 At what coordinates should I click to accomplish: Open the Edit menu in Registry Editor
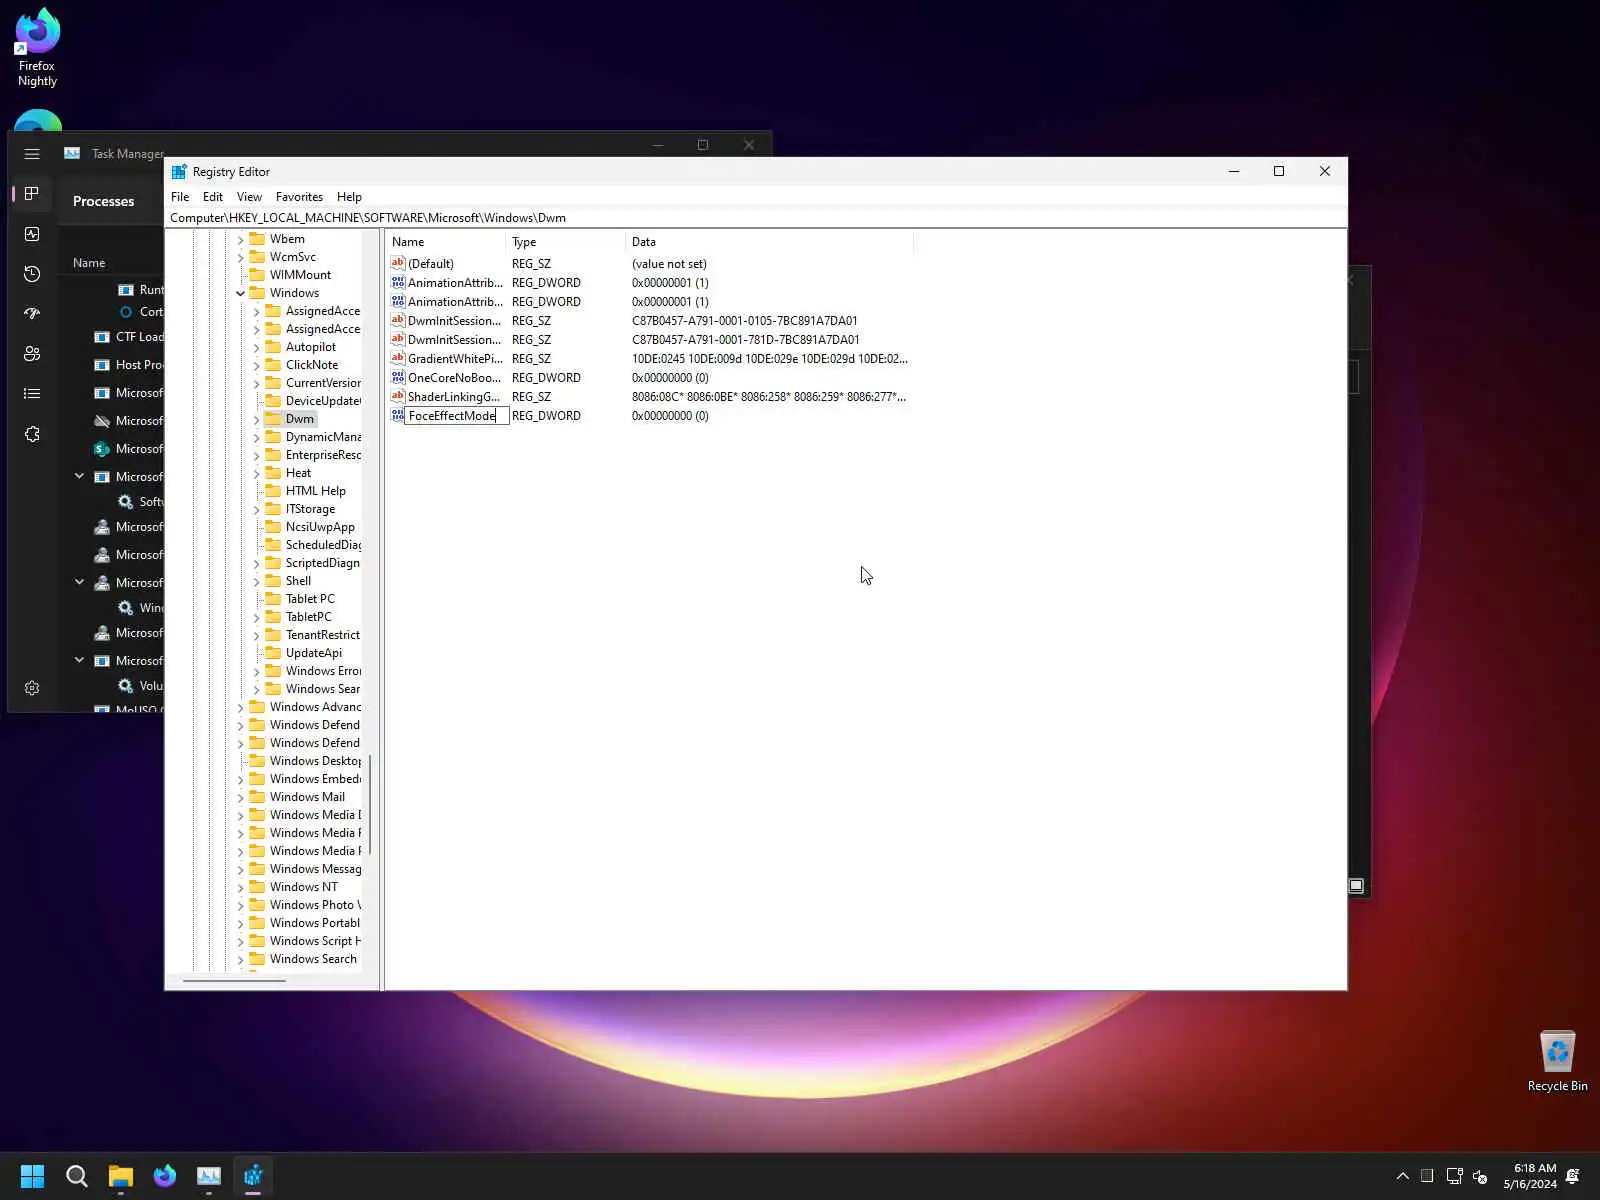click(x=213, y=197)
